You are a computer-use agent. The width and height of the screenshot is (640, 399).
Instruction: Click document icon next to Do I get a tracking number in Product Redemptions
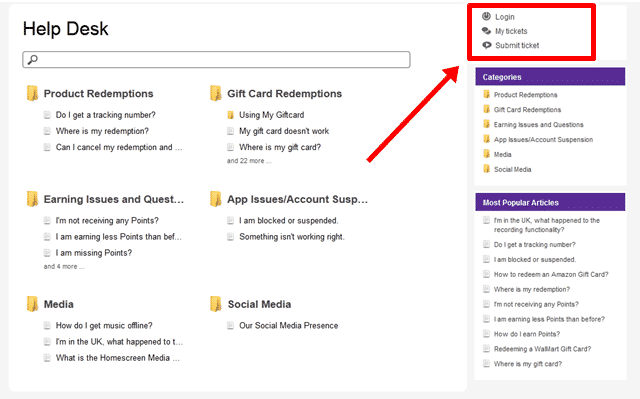(47, 115)
